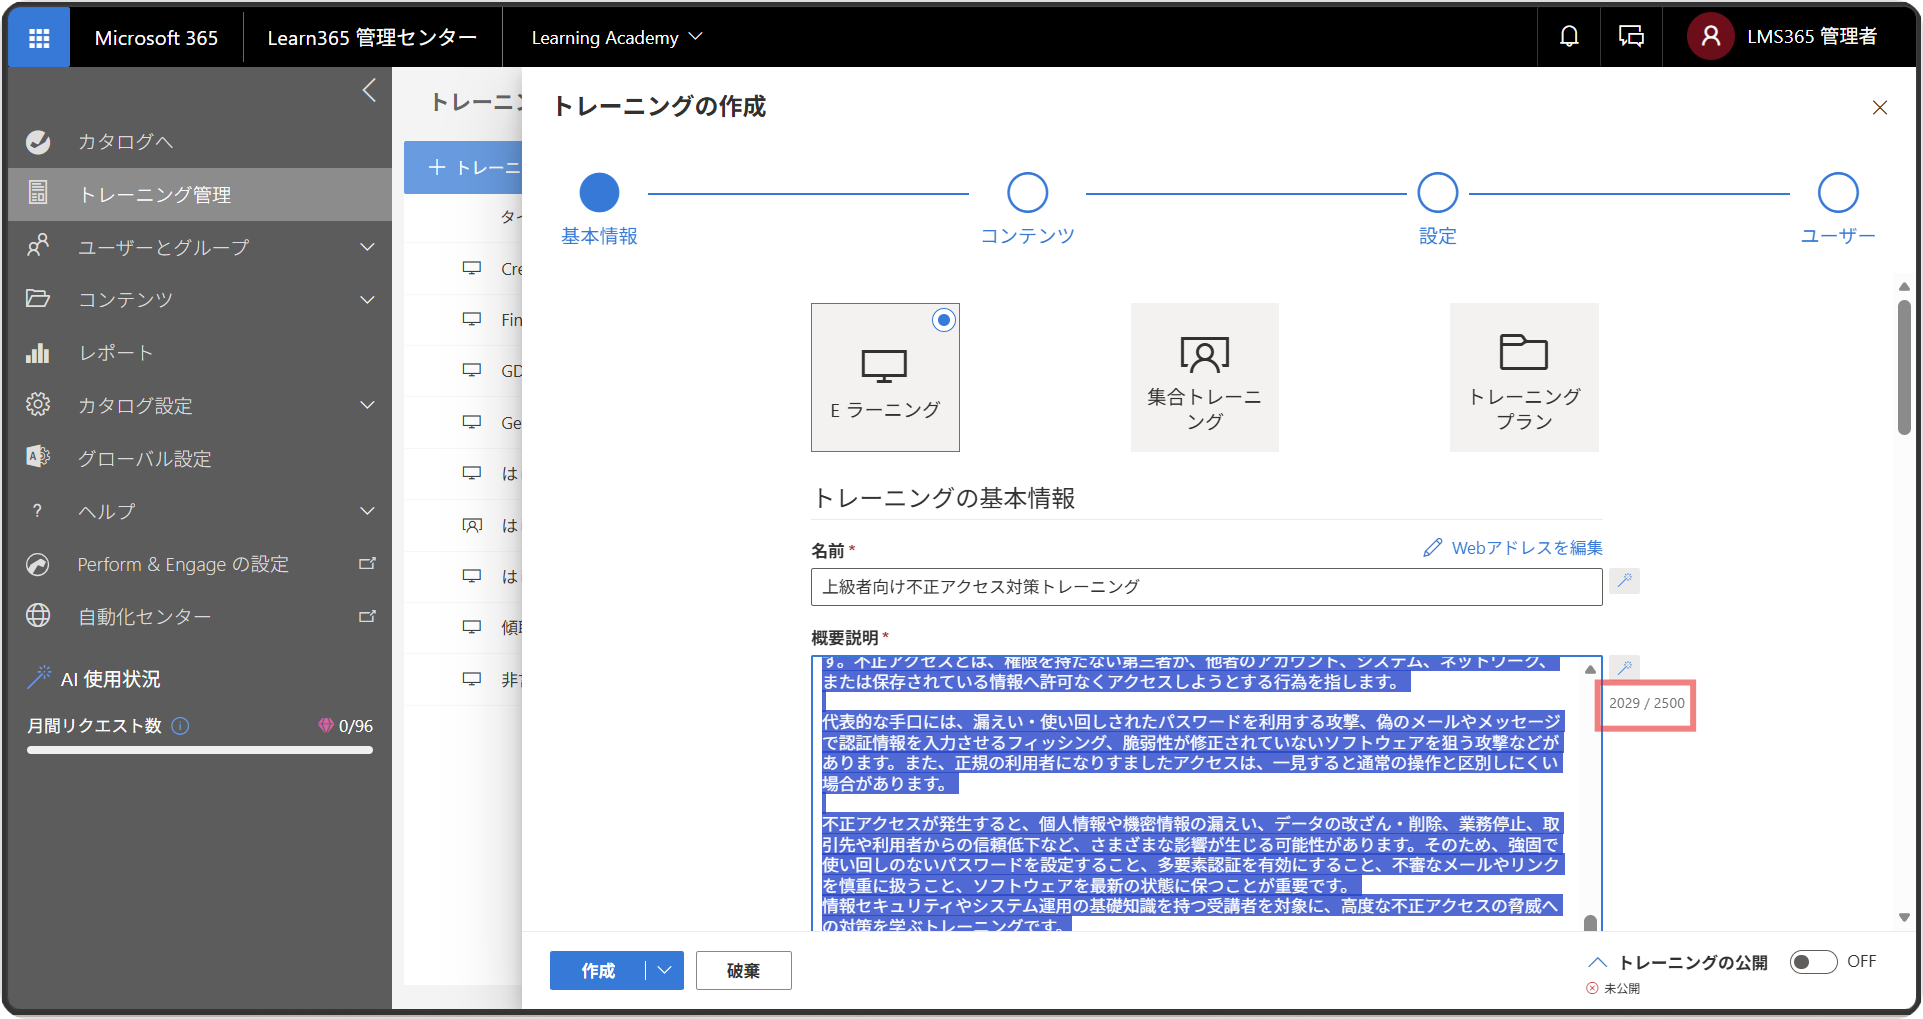Toggle the トレーニングの公開 switch
This screenshot has width=1923, height=1019.
(x=1813, y=962)
